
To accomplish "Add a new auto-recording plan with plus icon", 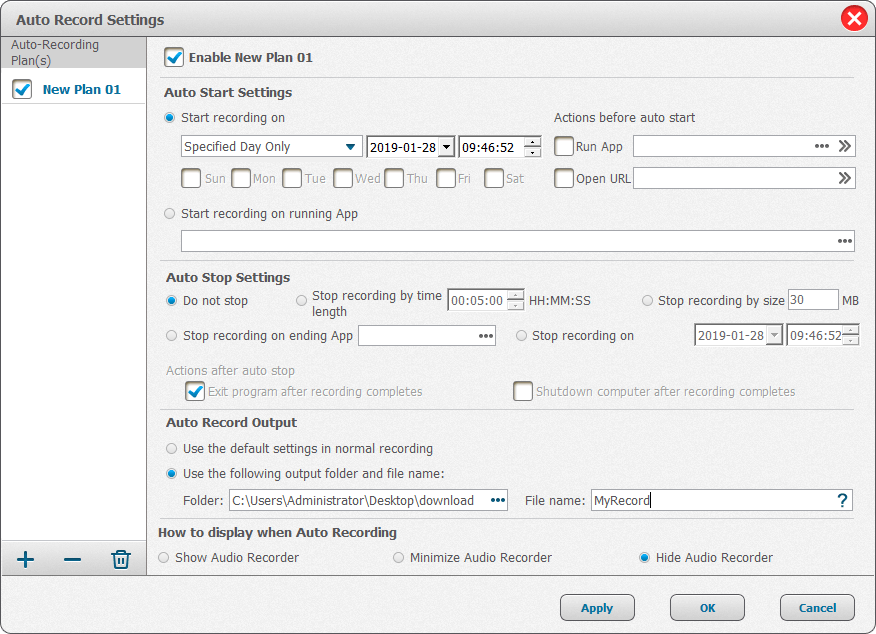I will click(x=25, y=559).
